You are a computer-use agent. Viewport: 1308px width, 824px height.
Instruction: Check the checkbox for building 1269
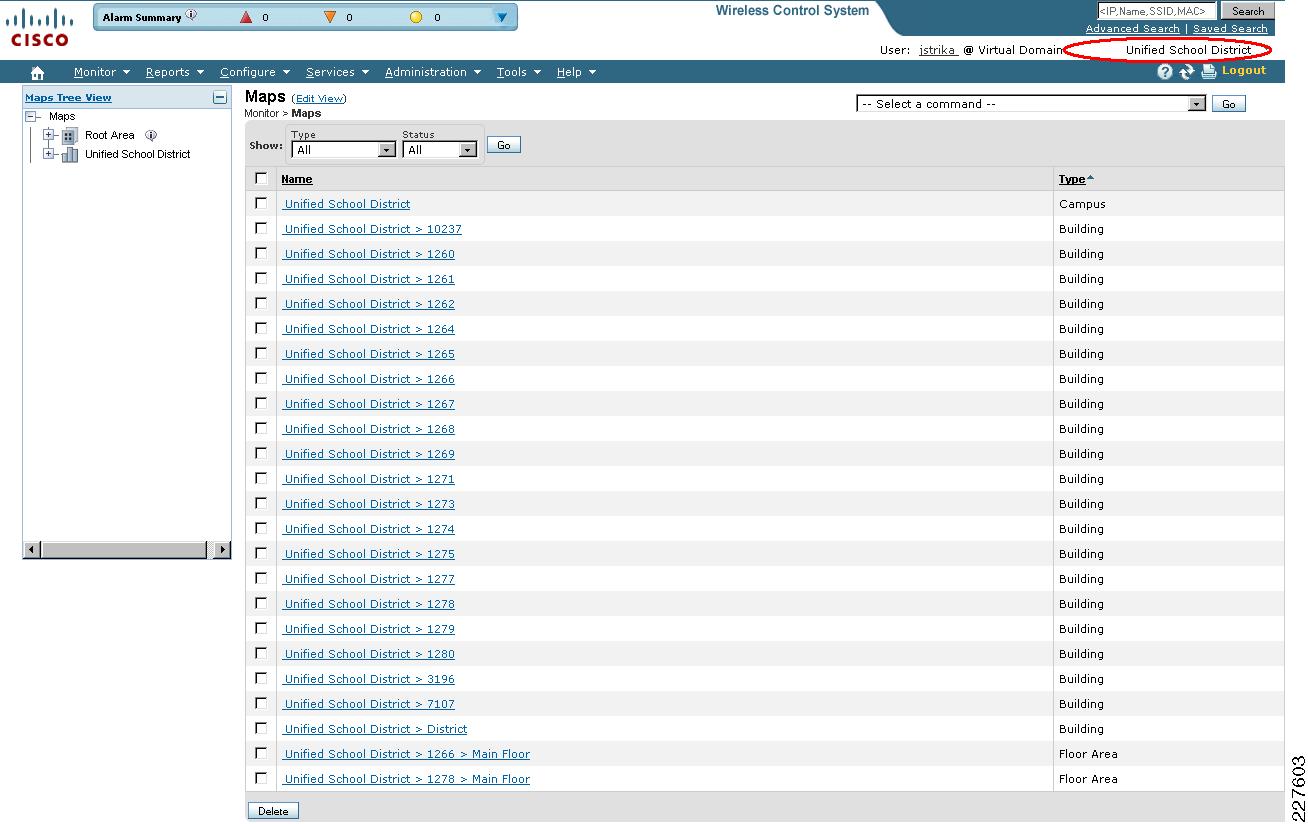click(x=261, y=453)
